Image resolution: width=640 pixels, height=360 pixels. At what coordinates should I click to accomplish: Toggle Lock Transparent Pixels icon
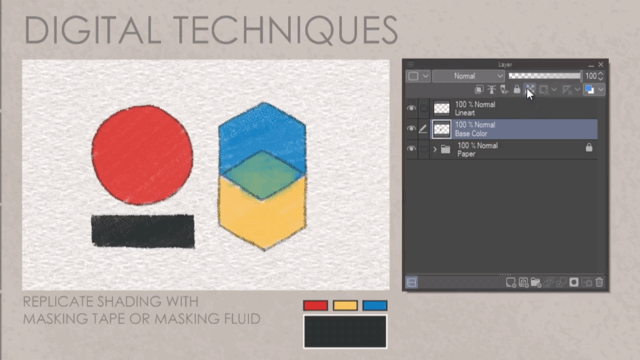coord(529,89)
